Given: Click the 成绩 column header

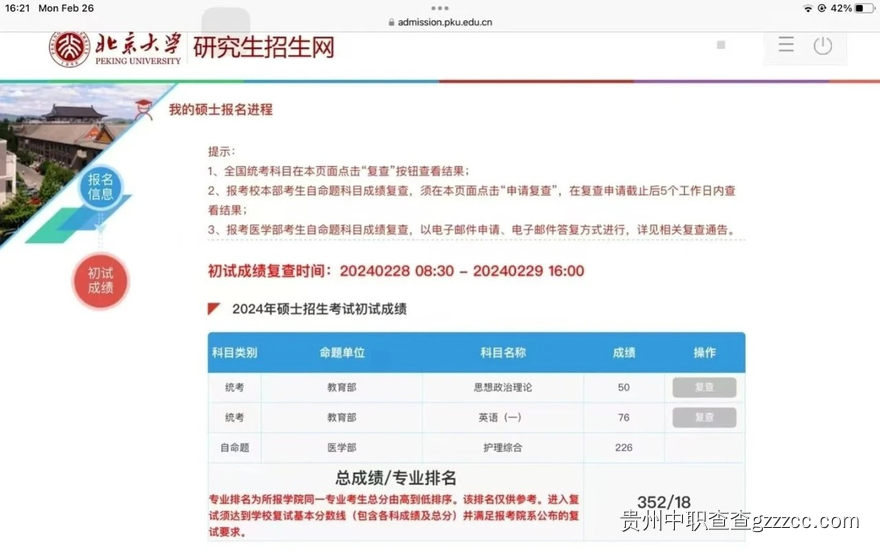Looking at the screenshot, I should [x=624, y=352].
